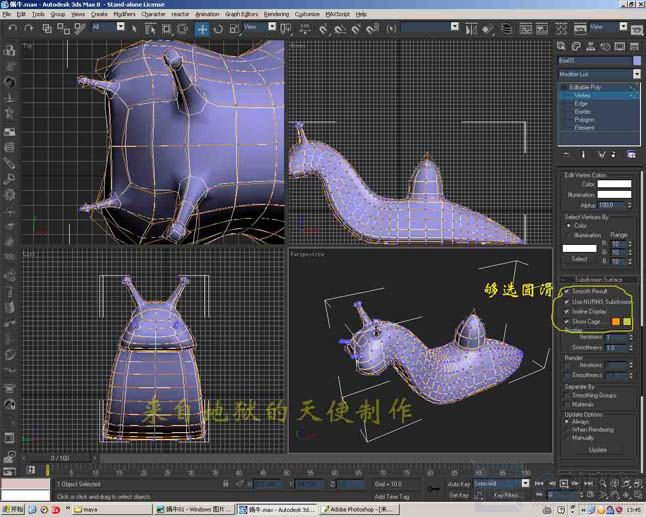Enable Separate By Materials checkbox
Screen dimensions: 646x517
(568, 405)
